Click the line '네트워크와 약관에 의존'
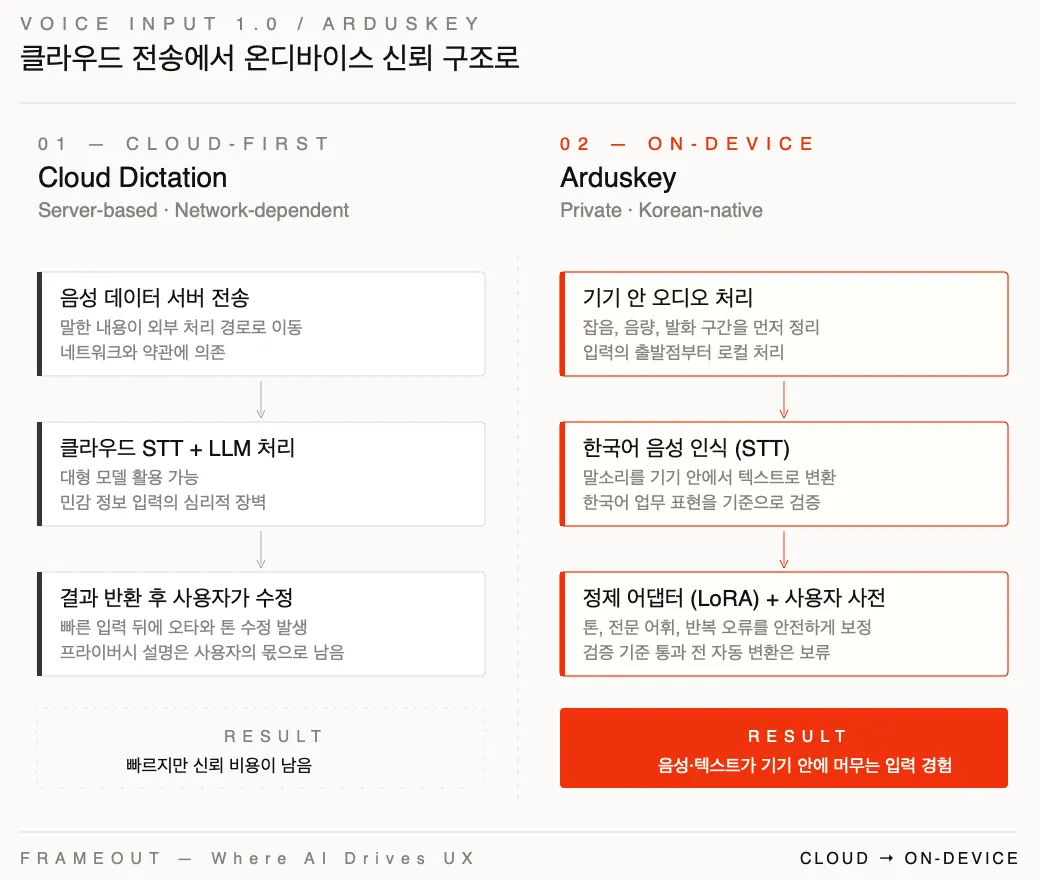Image resolution: width=1040 pixels, height=880 pixels. 143,352
